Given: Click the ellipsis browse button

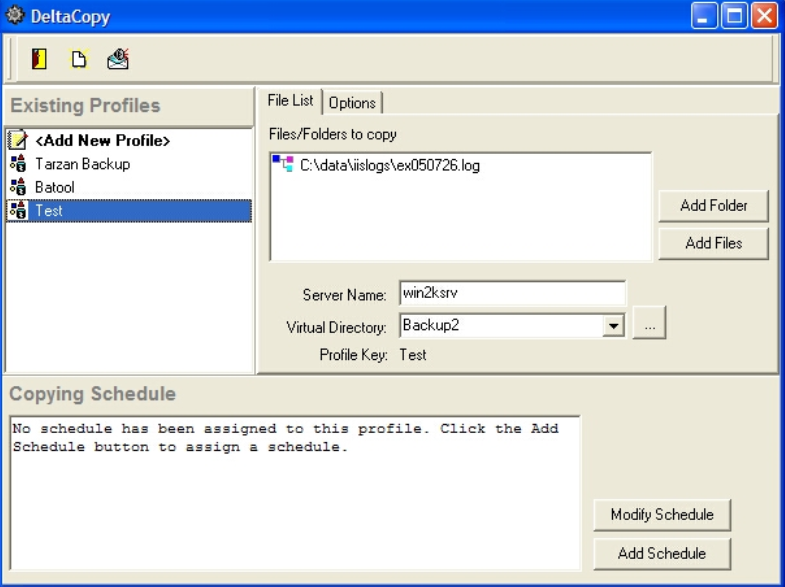Looking at the screenshot, I should (x=649, y=323).
